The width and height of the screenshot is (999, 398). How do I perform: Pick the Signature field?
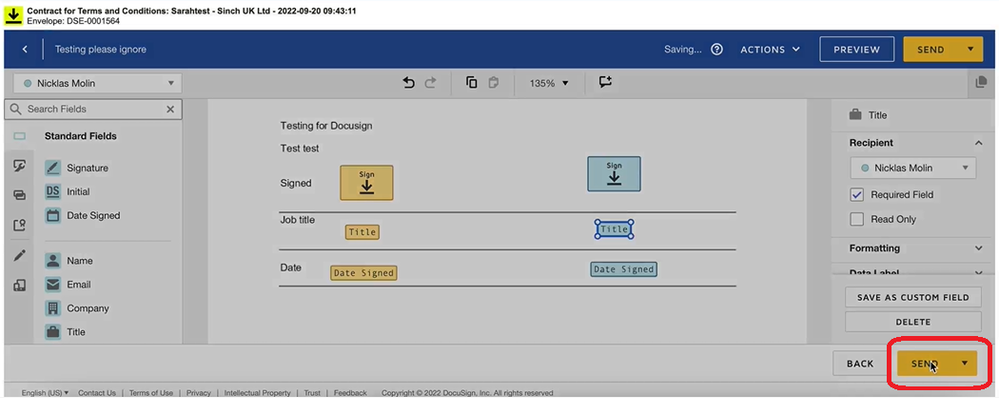(76, 168)
